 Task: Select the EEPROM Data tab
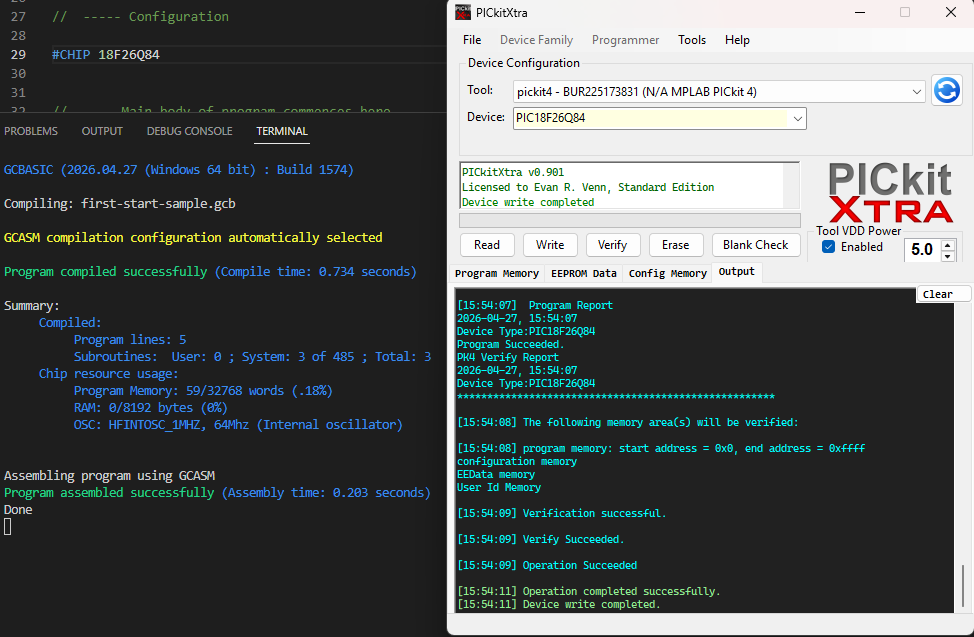pyautogui.click(x=584, y=273)
